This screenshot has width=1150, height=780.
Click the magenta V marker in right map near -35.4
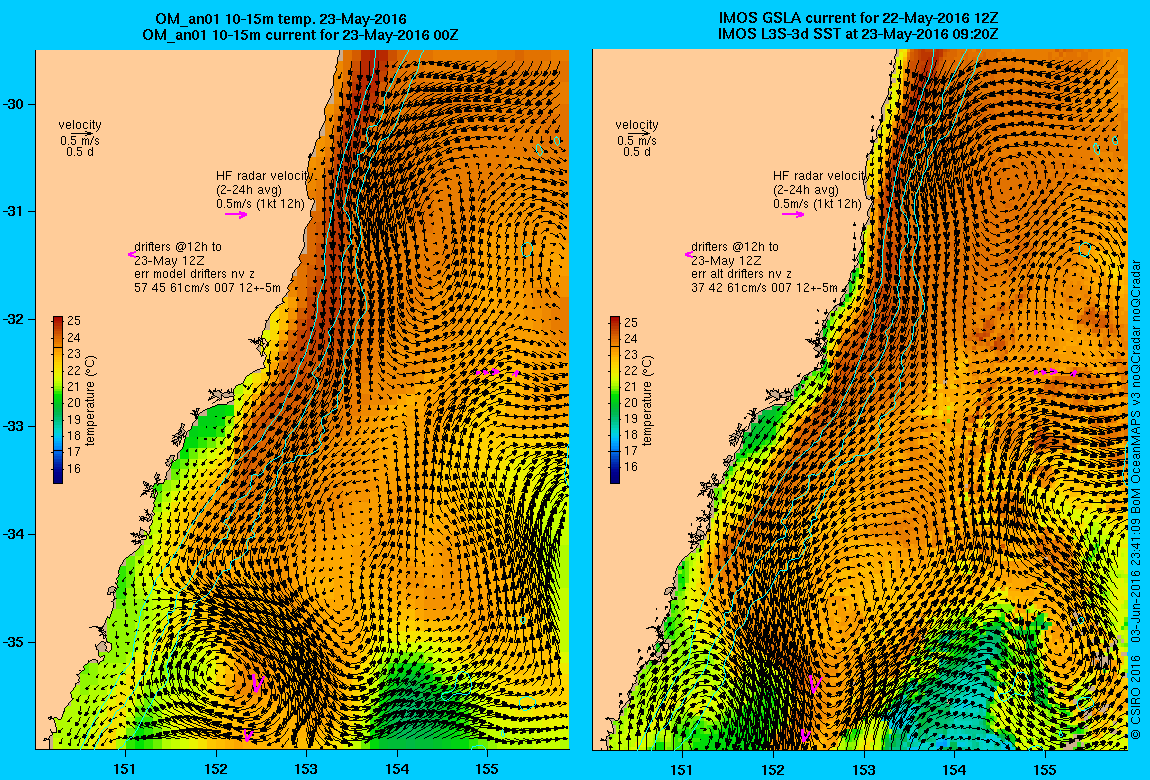[814, 684]
